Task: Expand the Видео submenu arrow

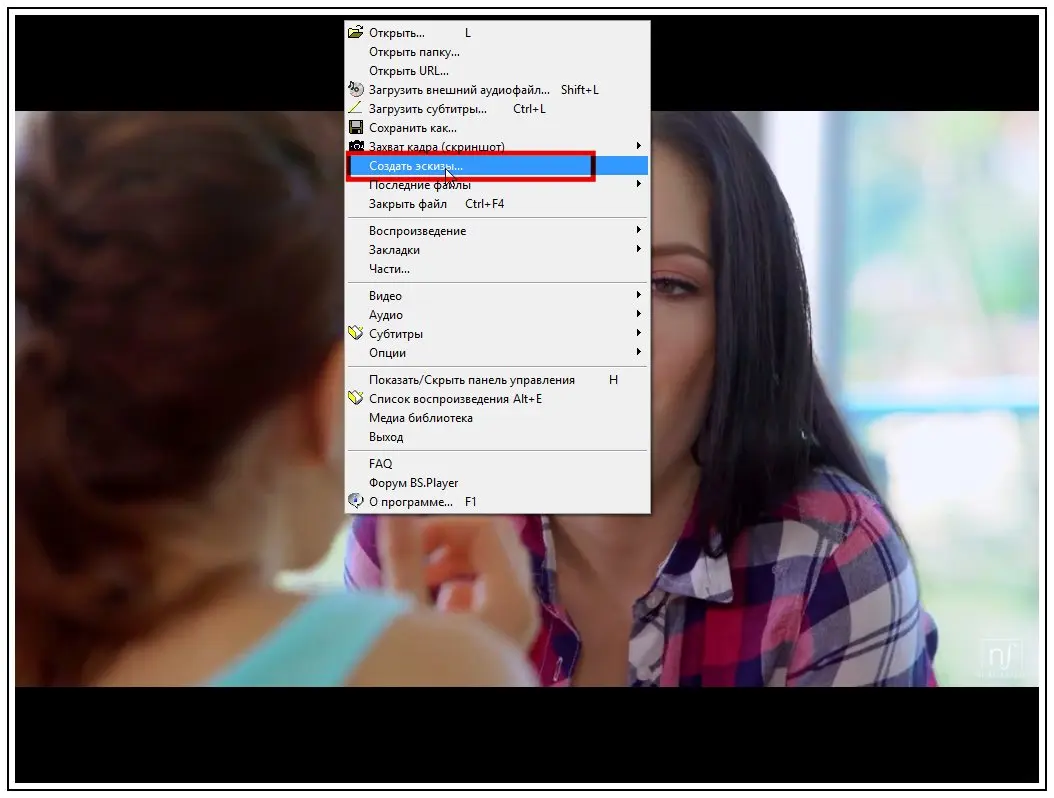Action: pos(639,294)
